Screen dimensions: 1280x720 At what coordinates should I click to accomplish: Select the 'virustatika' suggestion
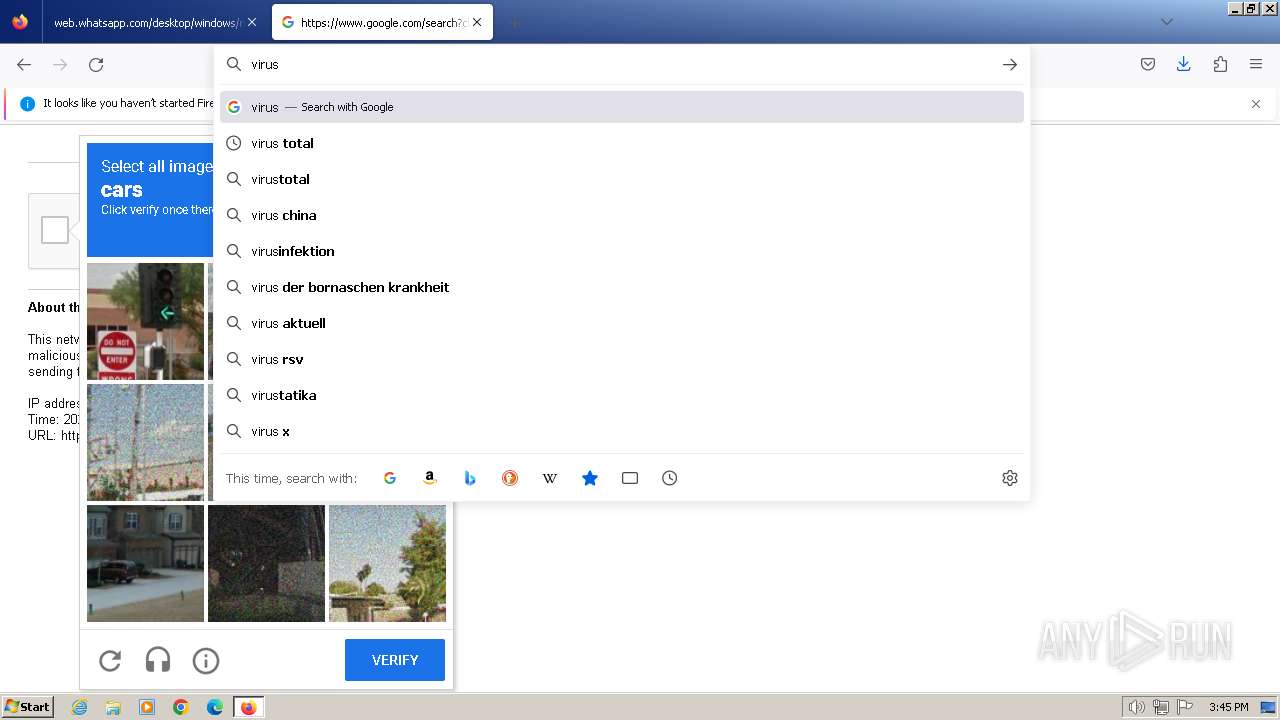622,395
